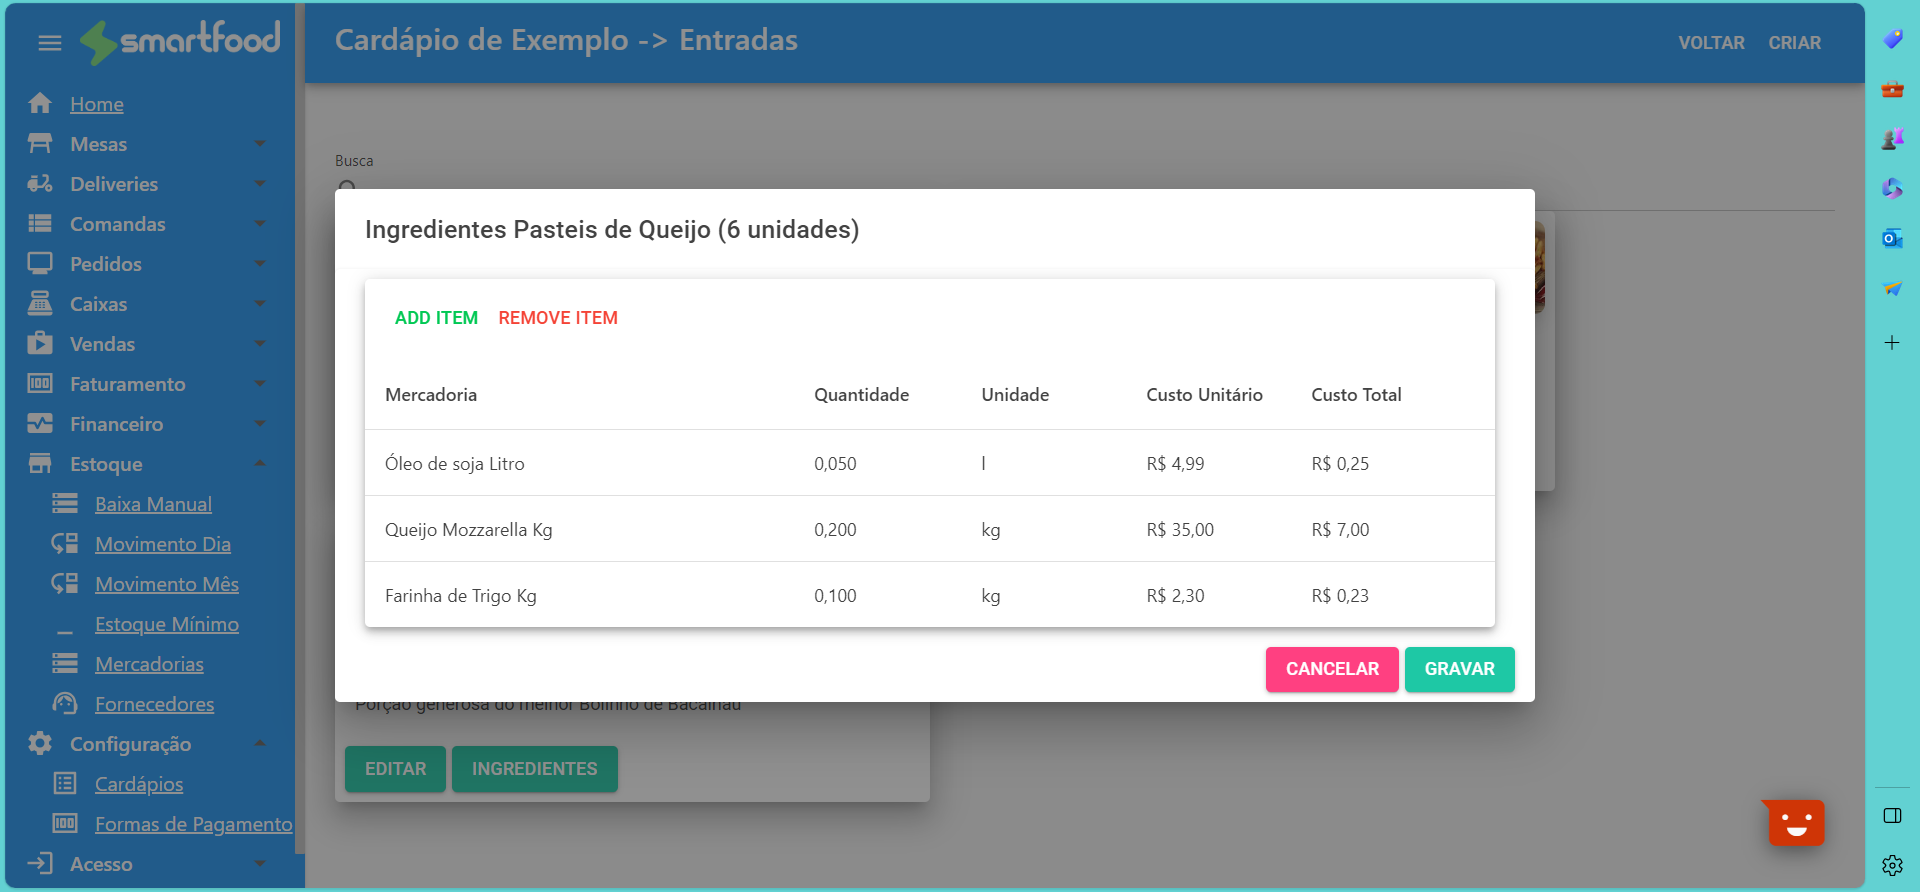Click the Fornecedores icon in sidebar
Screen dimensions: 1920x892
pyautogui.click(x=65, y=704)
